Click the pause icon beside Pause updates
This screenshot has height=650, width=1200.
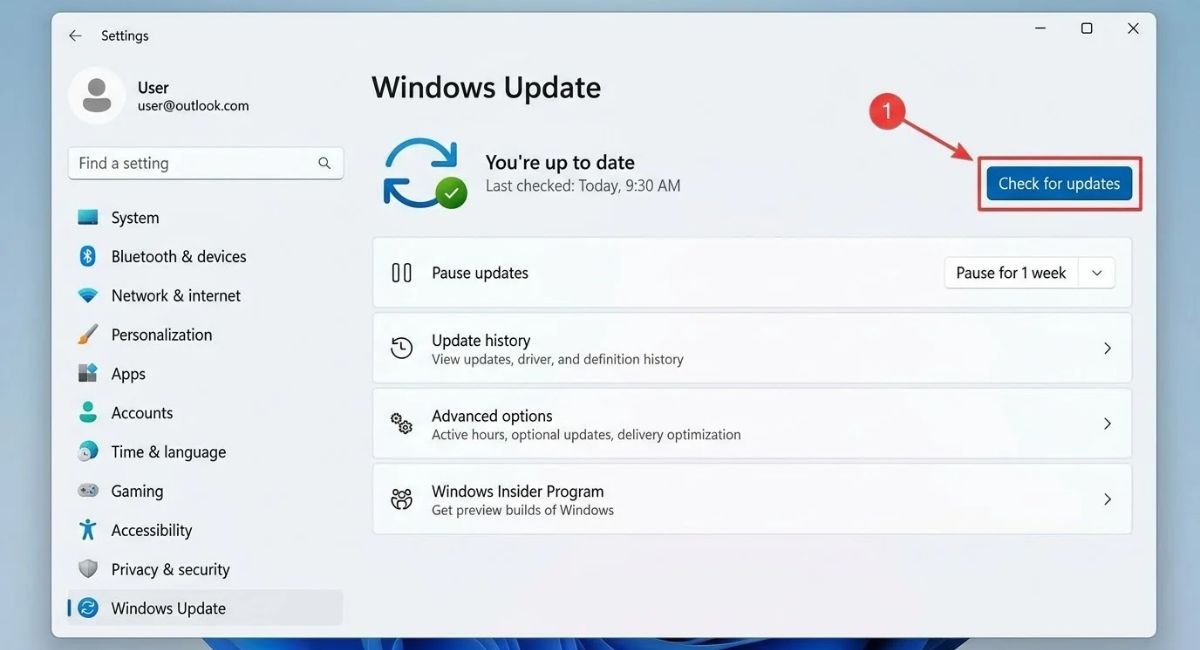click(402, 272)
